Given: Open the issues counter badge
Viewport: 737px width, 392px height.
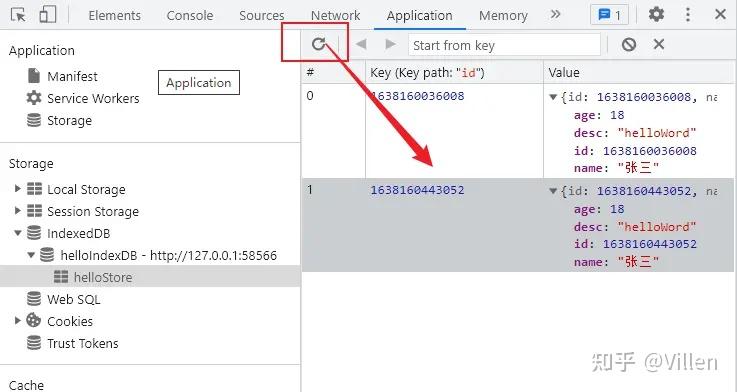Looking at the screenshot, I should coord(609,15).
